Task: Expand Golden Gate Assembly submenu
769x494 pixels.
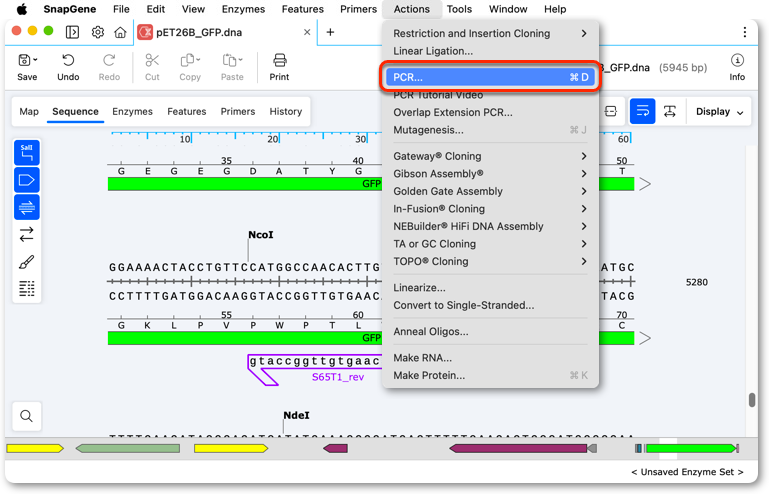Action: click(x=490, y=191)
